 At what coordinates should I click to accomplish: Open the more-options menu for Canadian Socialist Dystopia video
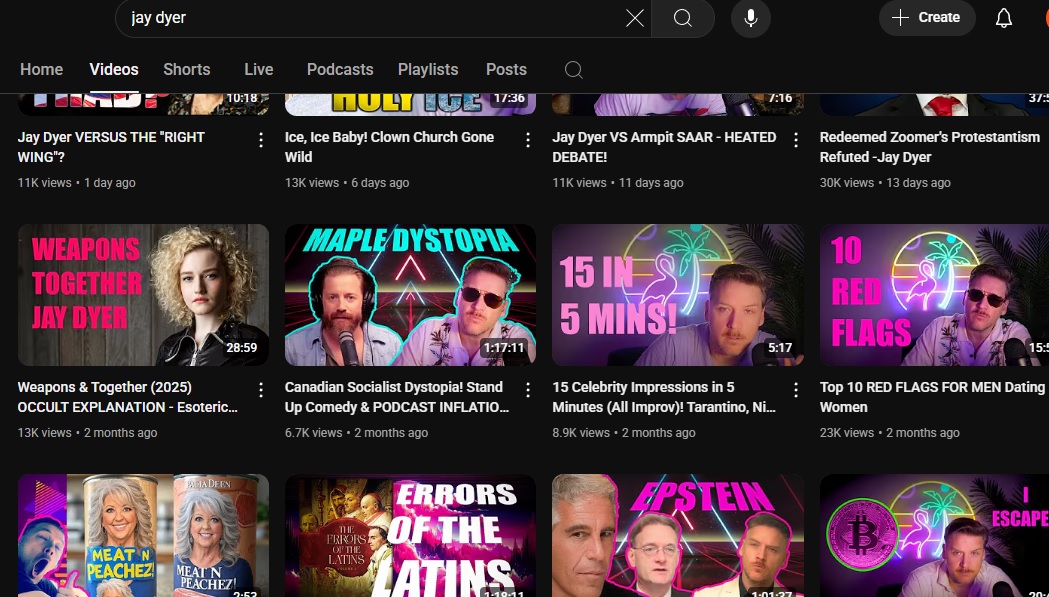(x=528, y=390)
